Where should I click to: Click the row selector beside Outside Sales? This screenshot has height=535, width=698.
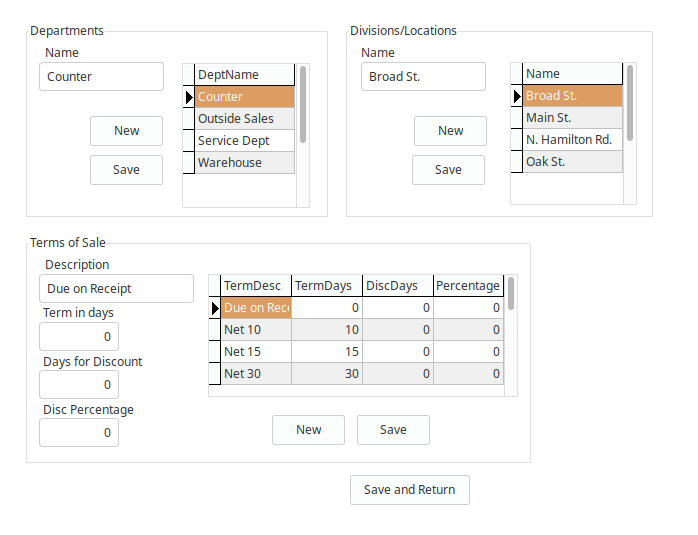coord(189,118)
